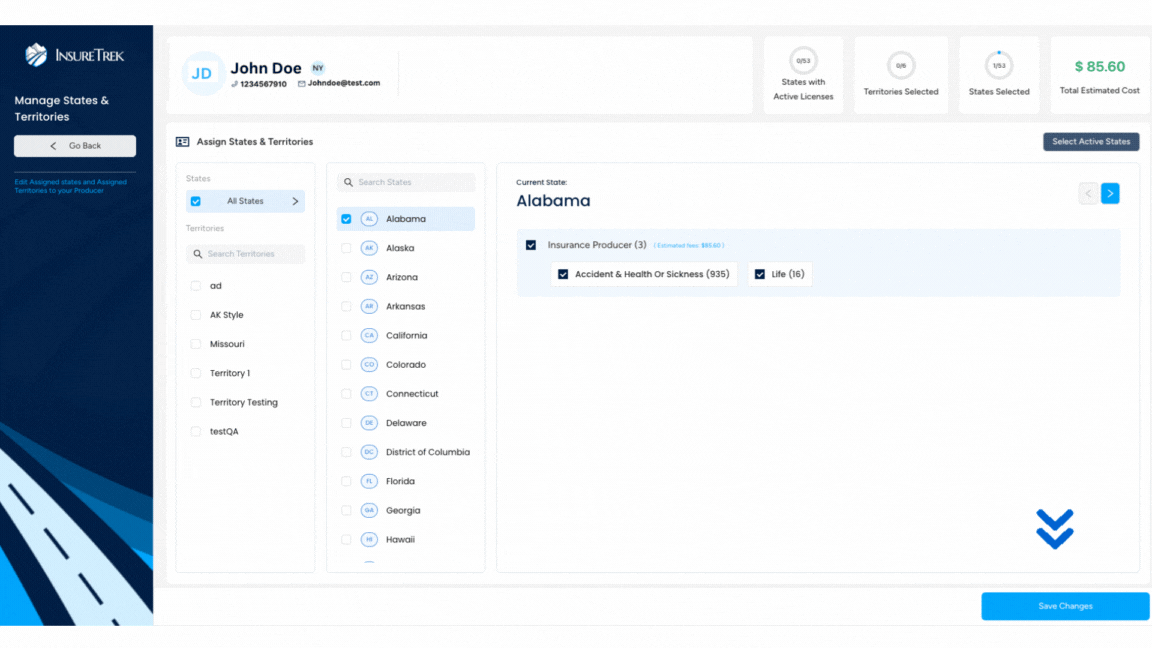Go to previous state using left arrow

point(1088,193)
